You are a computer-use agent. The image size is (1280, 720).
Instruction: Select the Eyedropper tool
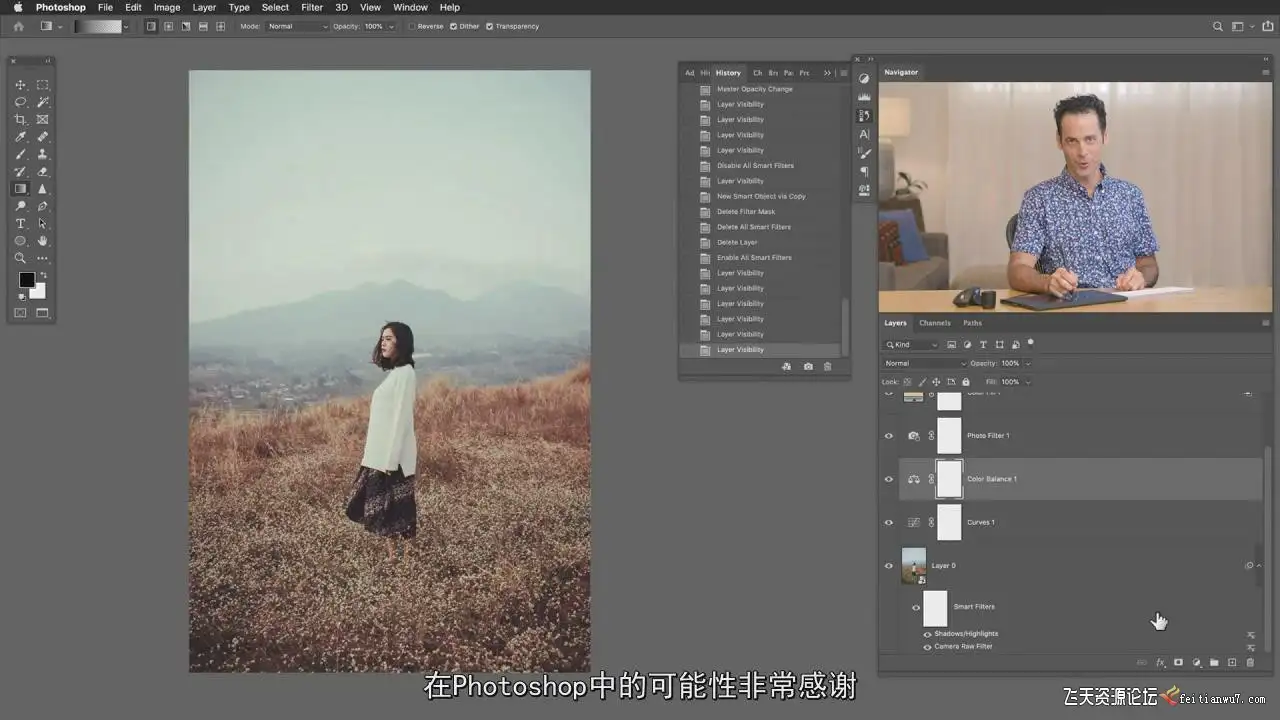[20, 137]
